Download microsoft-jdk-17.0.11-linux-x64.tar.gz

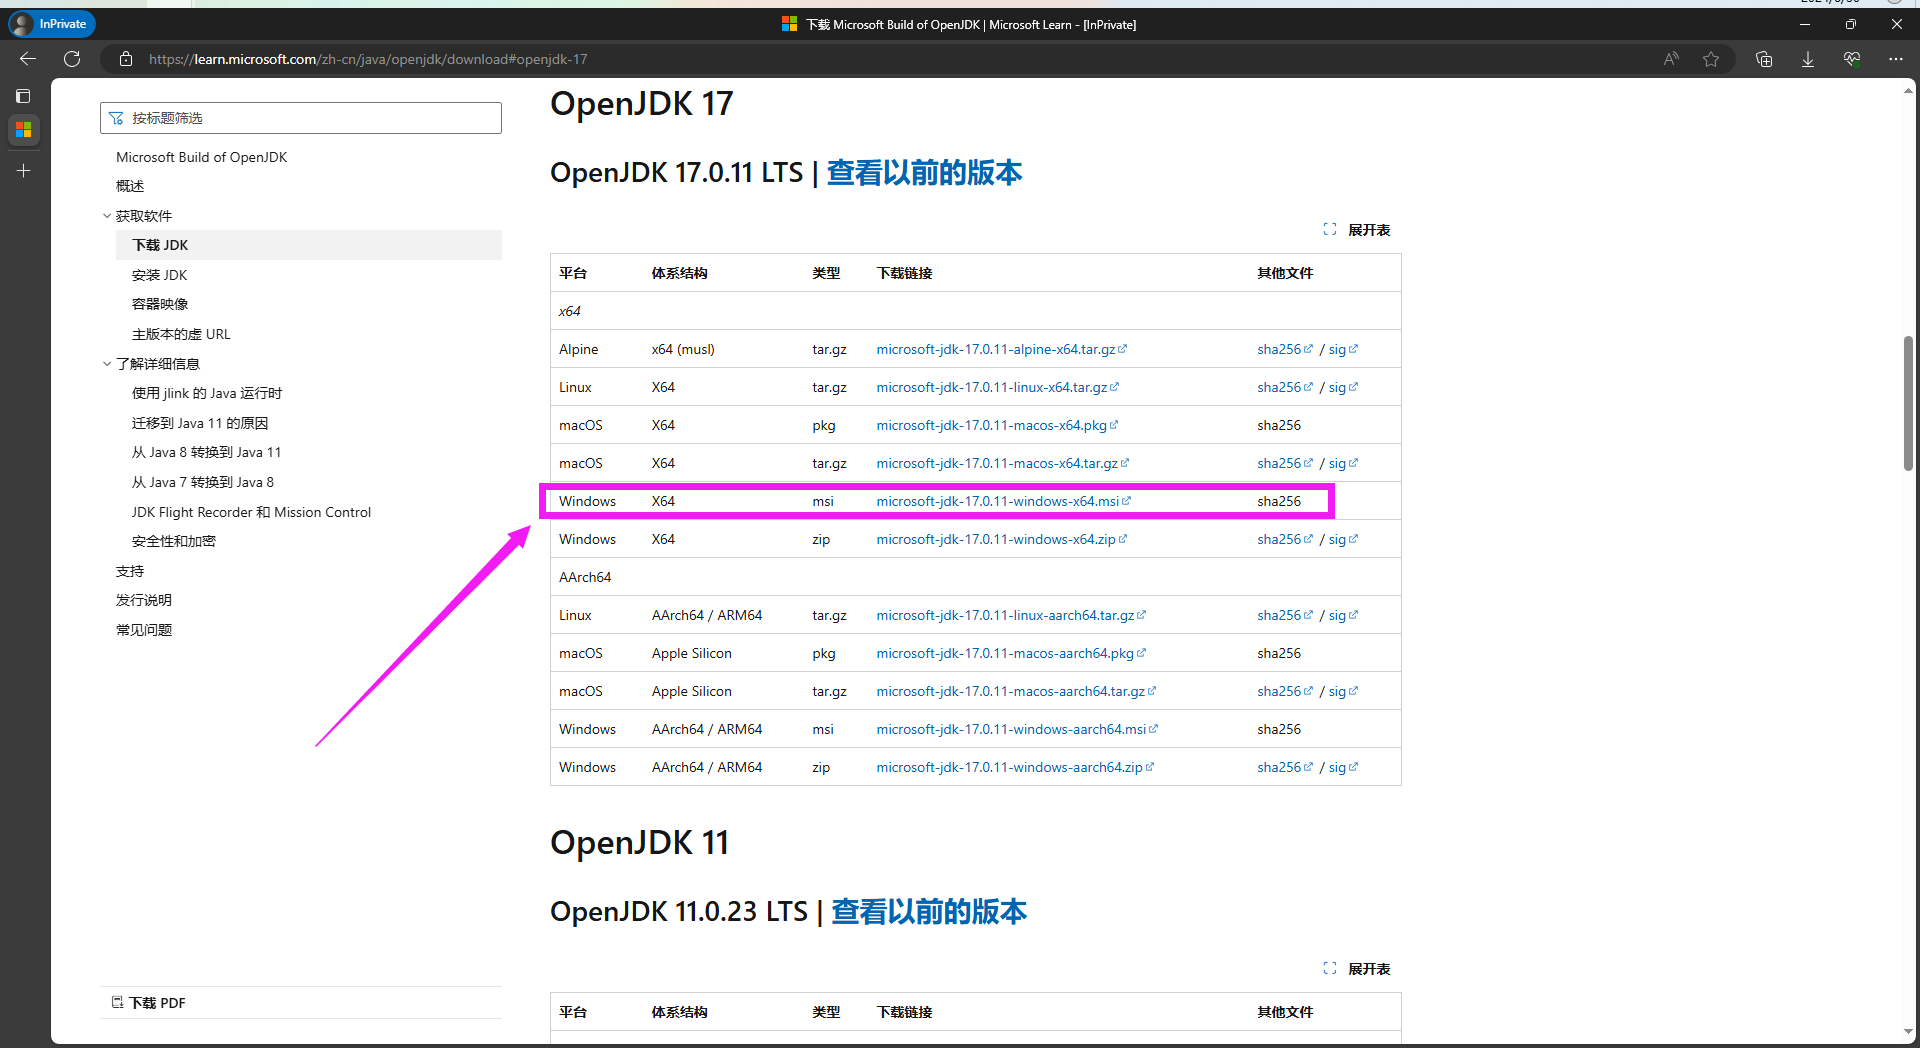[x=997, y=387]
